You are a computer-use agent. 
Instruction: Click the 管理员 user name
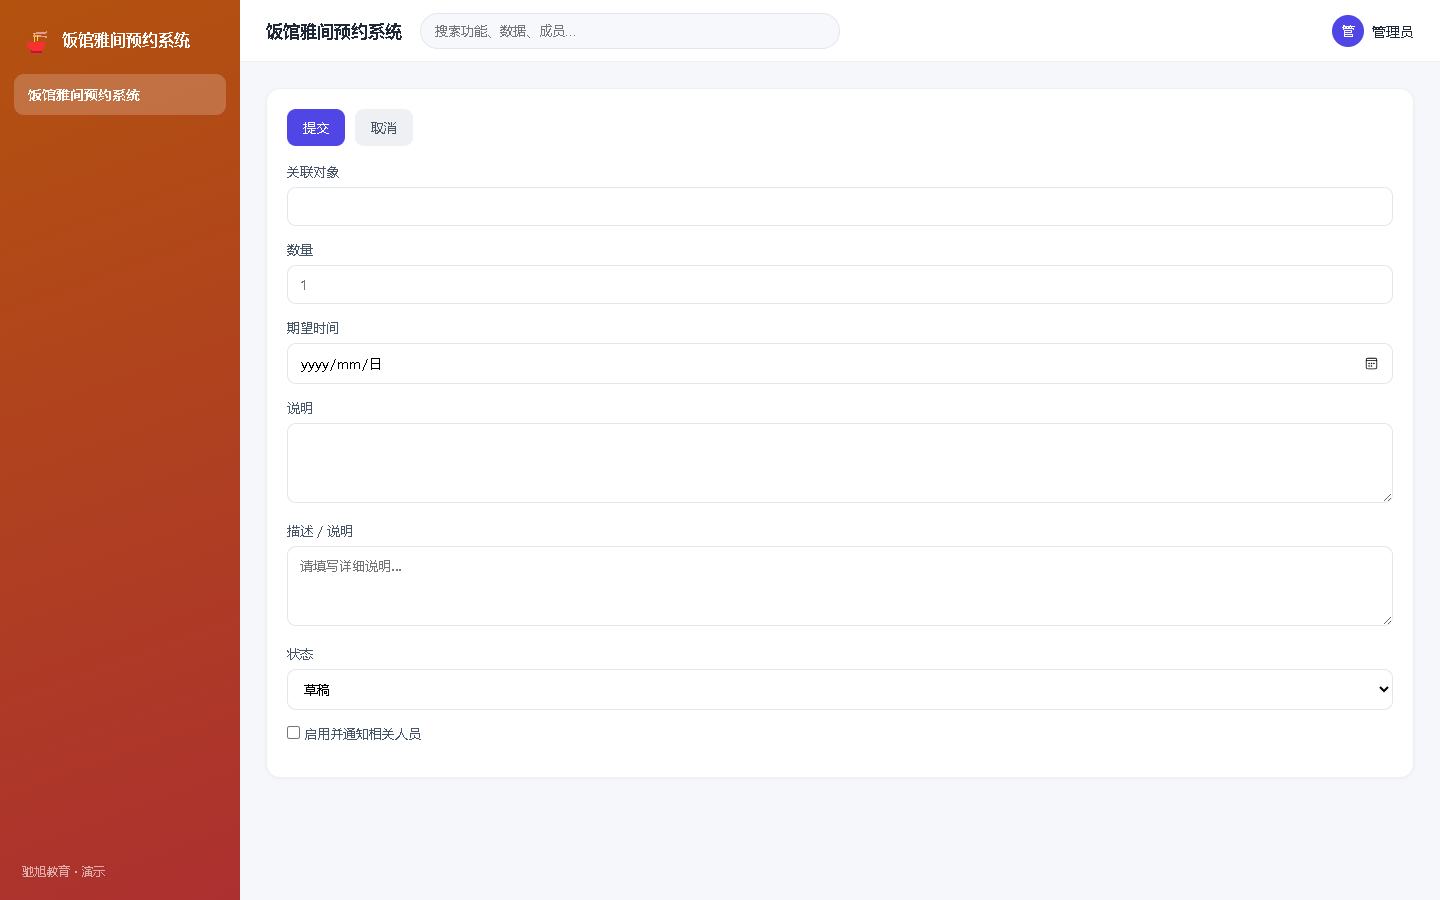[1392, 32]
